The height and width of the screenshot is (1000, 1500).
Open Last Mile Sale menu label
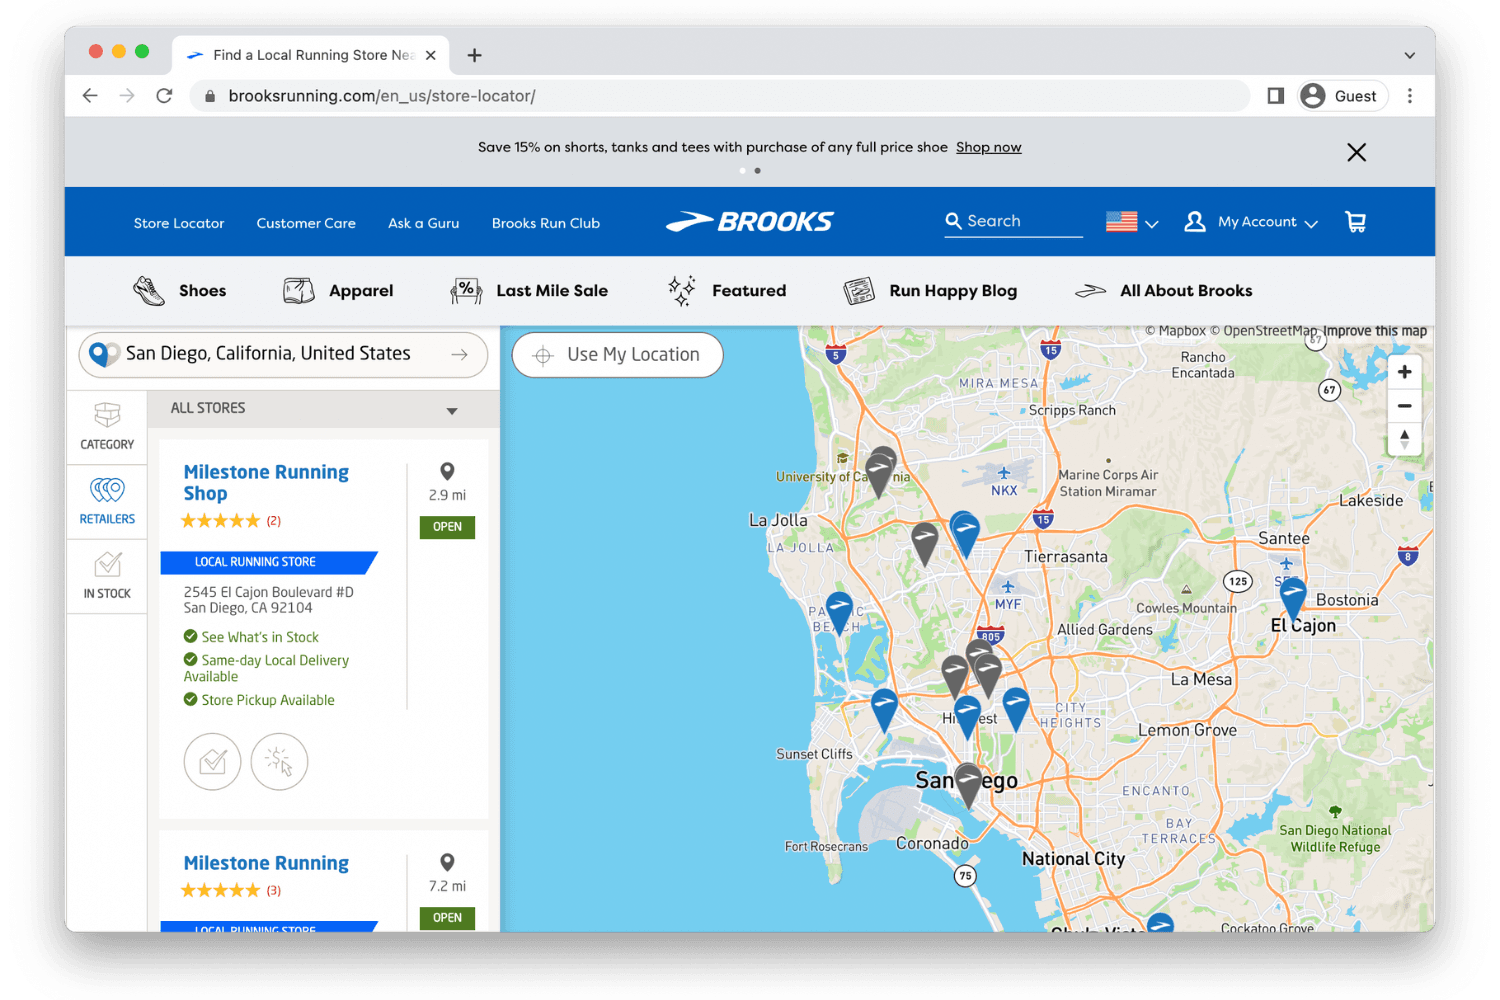552,291
